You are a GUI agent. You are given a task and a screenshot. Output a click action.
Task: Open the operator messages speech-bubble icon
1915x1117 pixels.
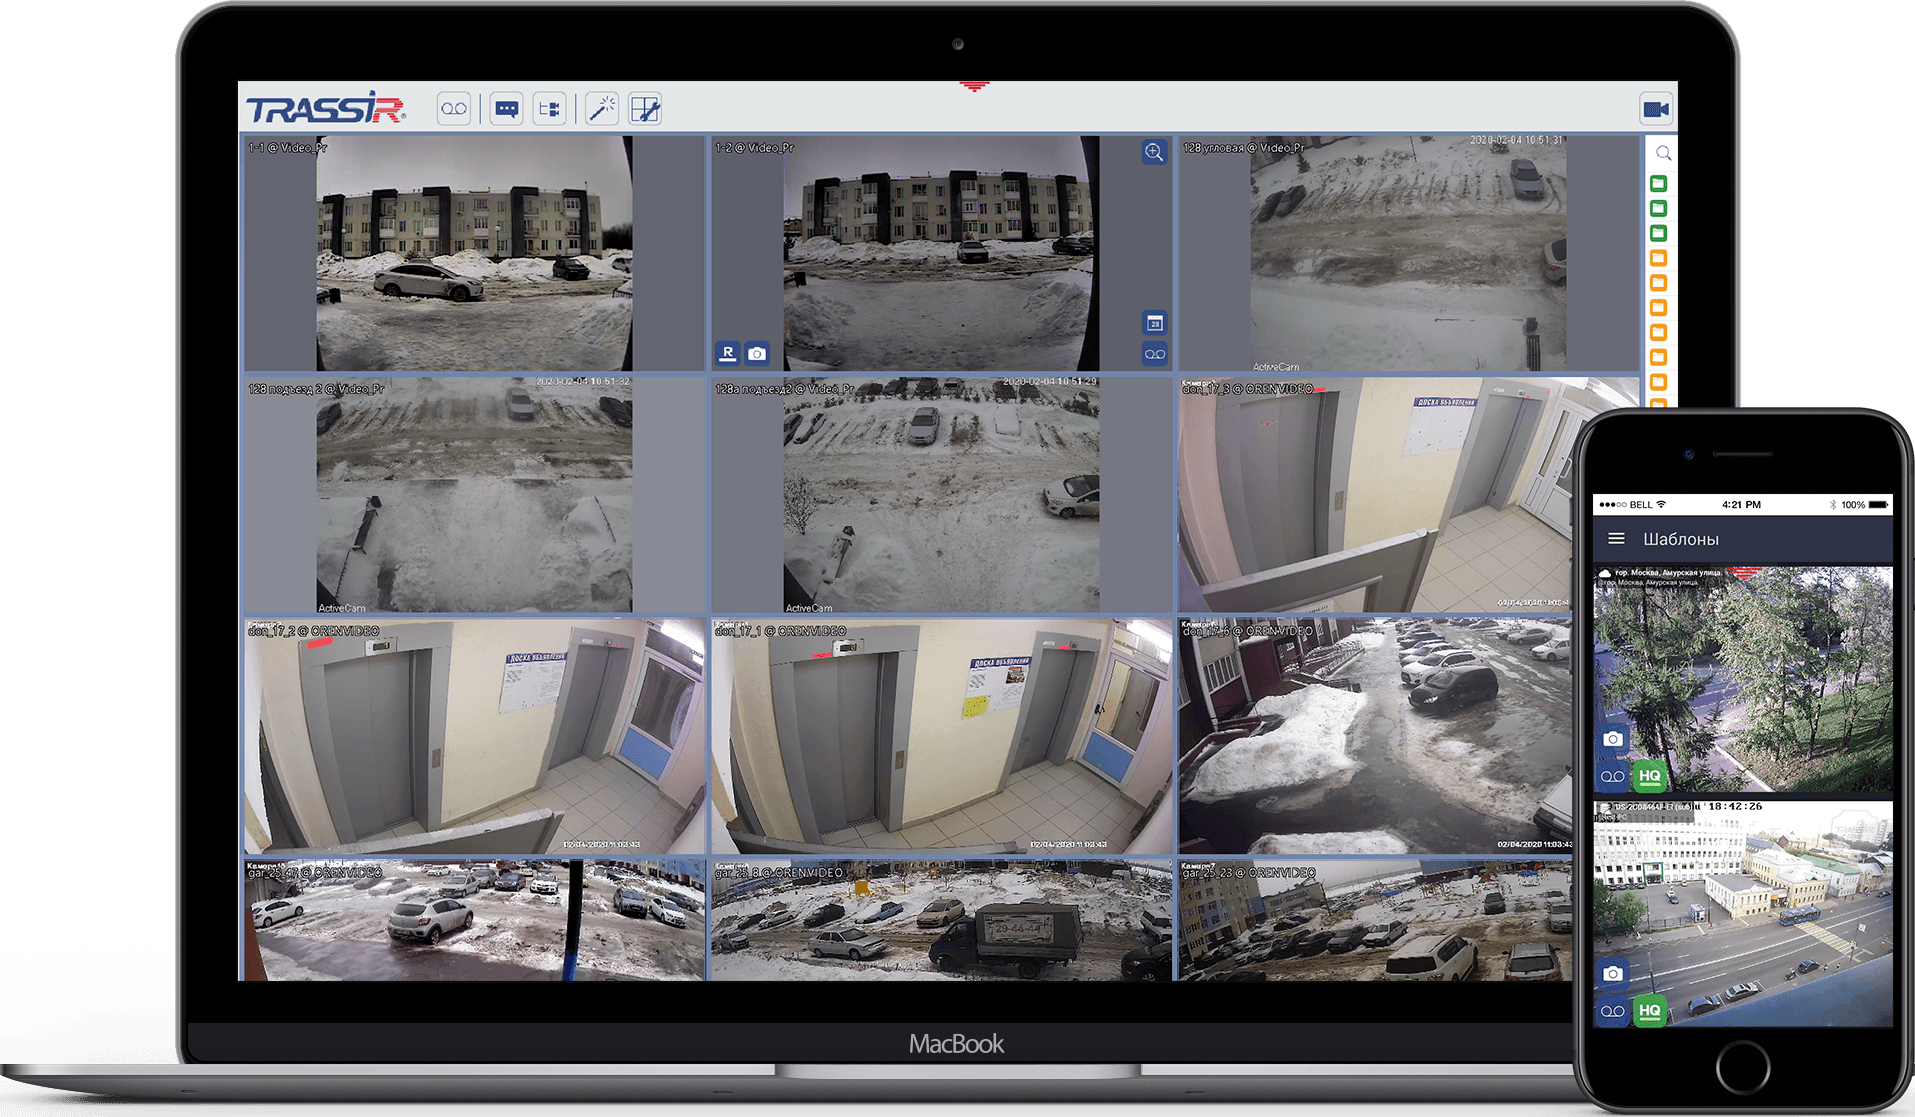507,109
